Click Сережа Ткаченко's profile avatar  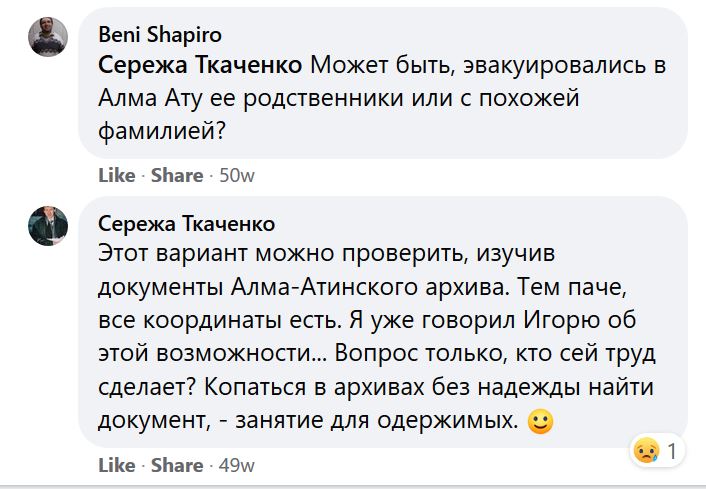[48, 226]
